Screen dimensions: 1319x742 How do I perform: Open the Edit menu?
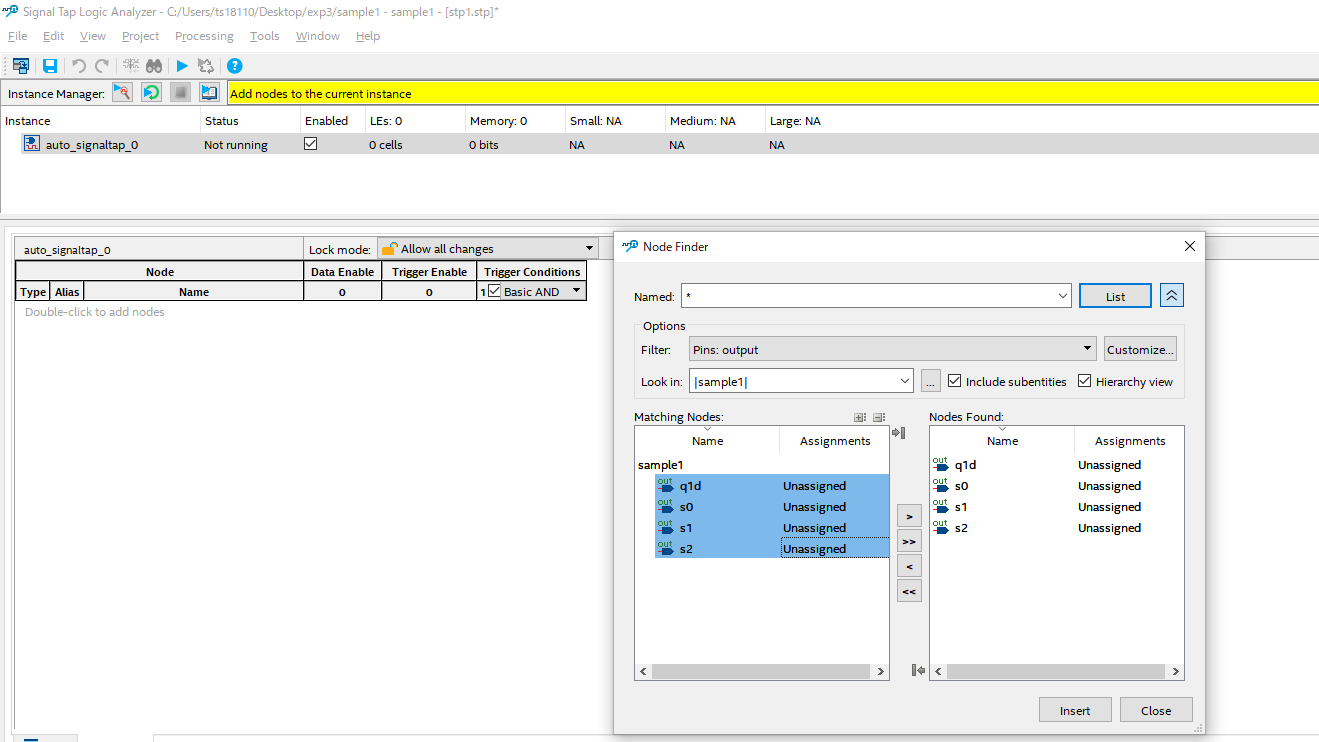(53, 36)
